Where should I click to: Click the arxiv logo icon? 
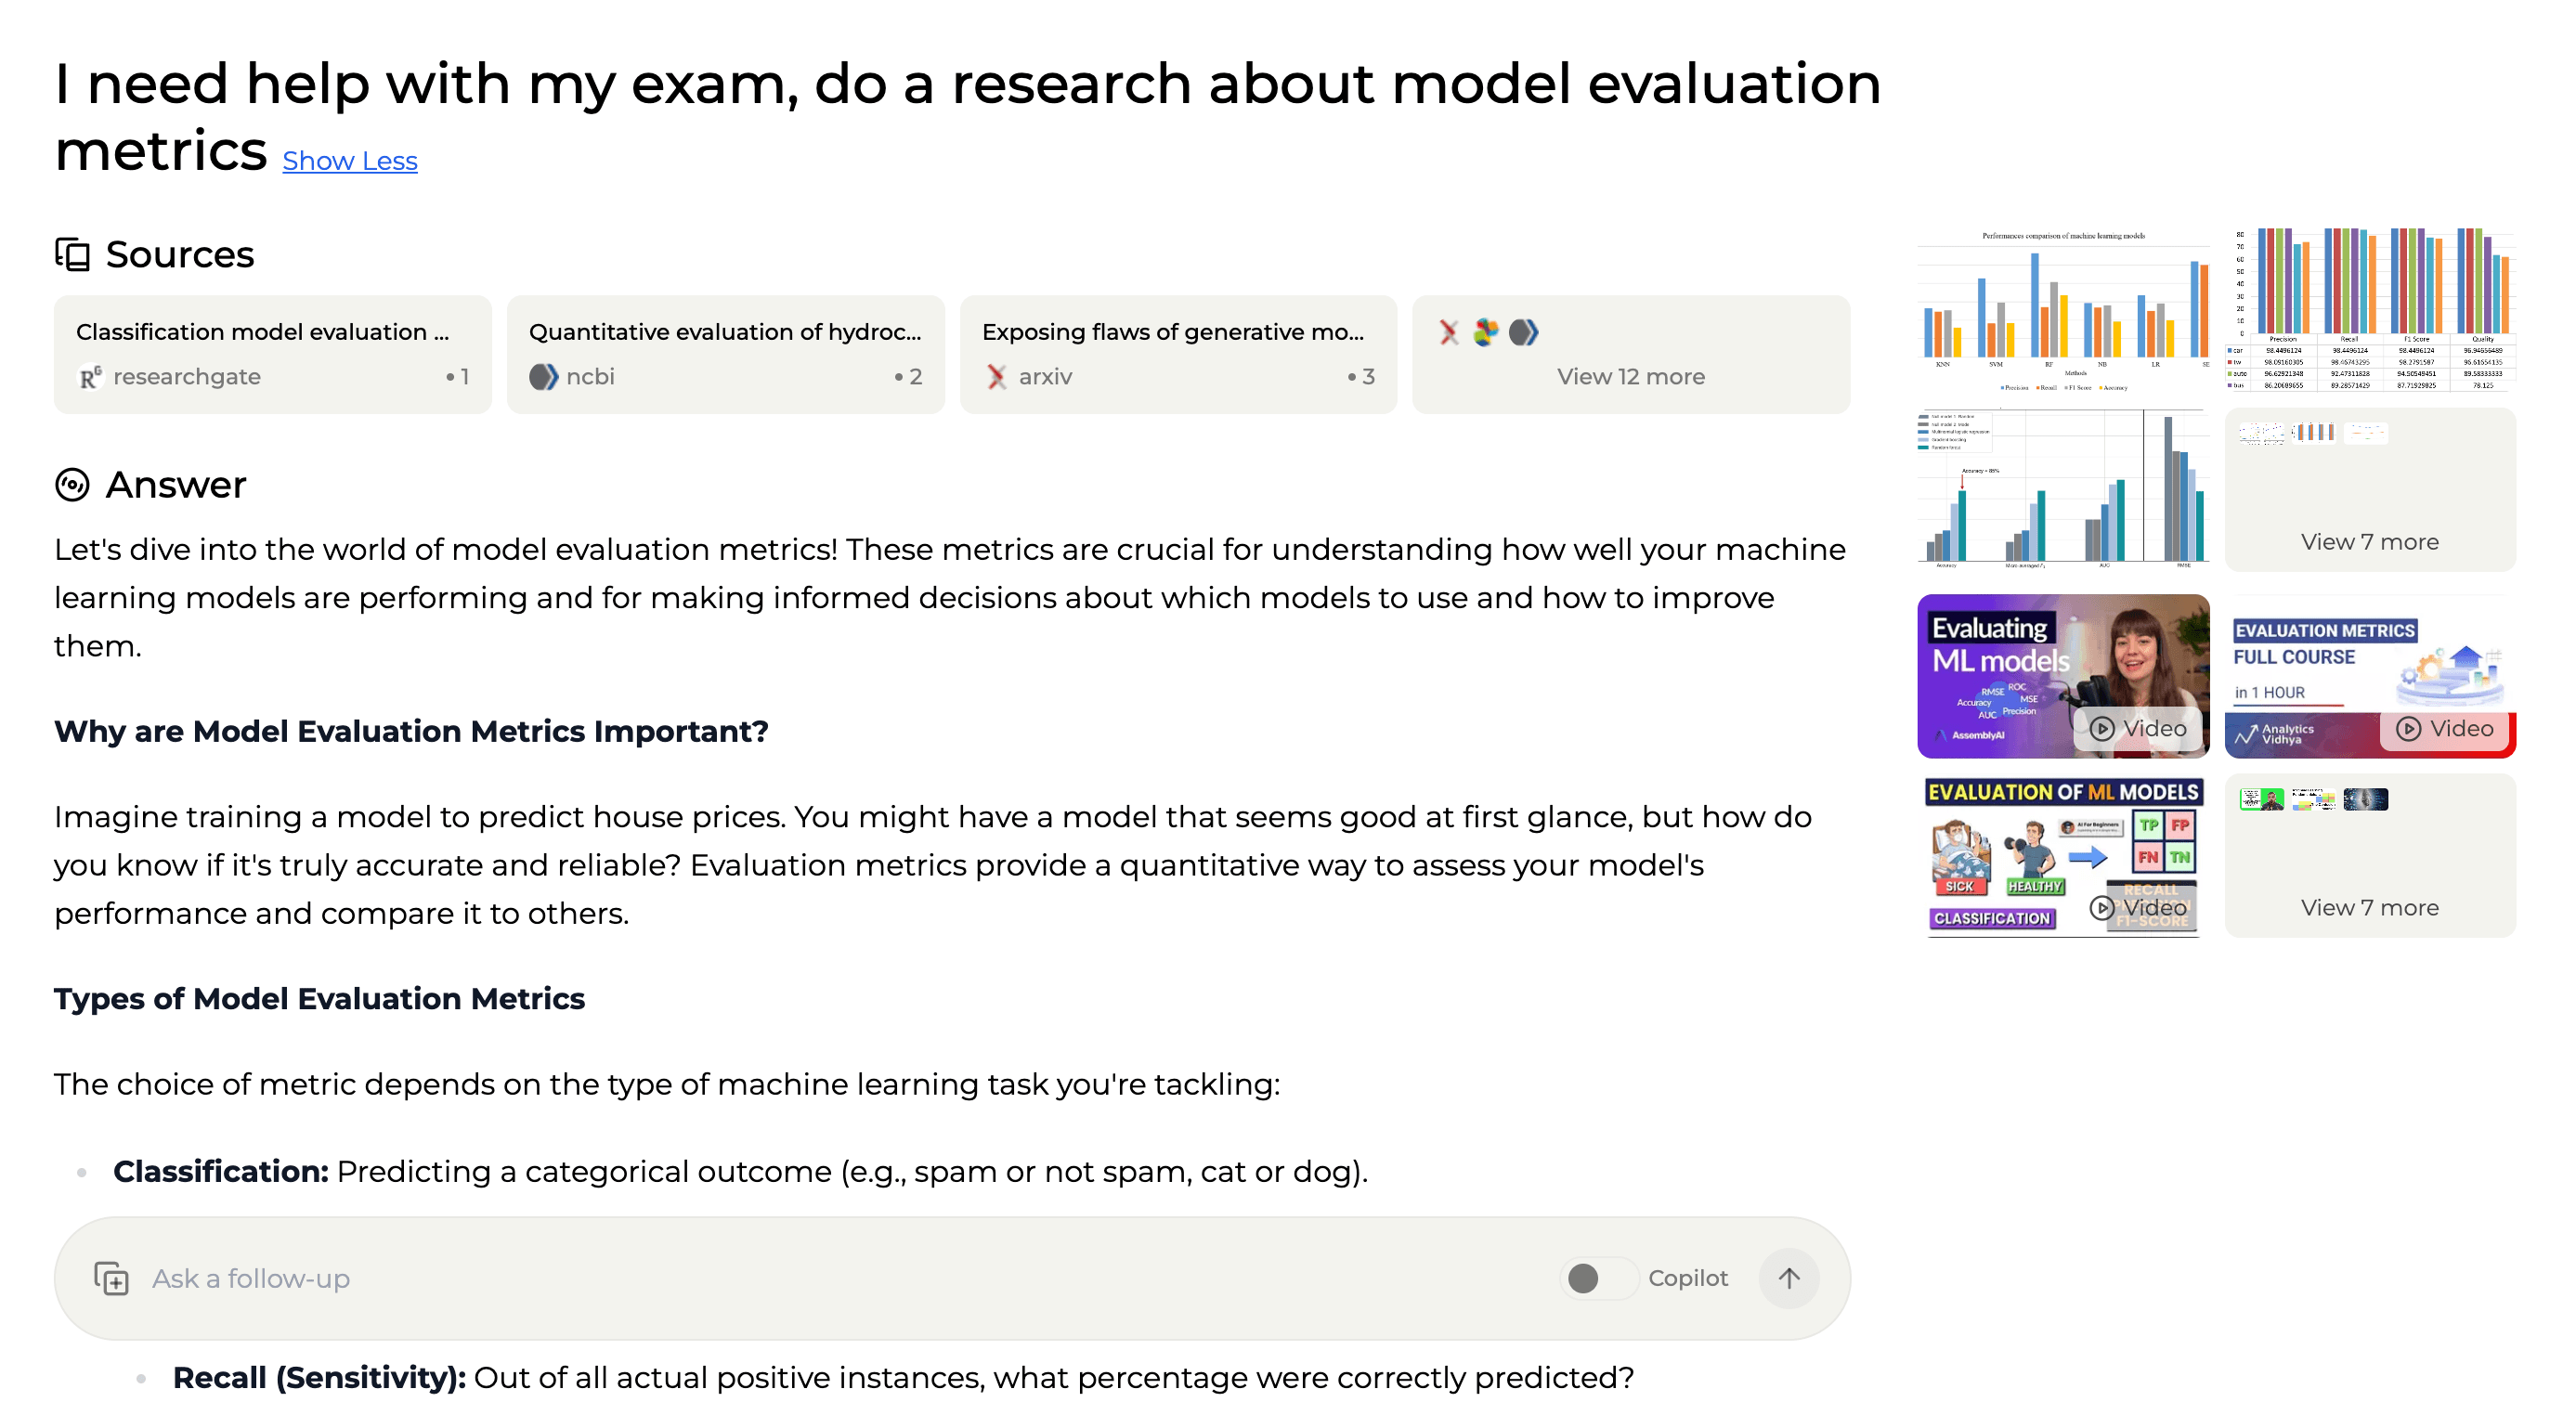click(x=996, y=377)
